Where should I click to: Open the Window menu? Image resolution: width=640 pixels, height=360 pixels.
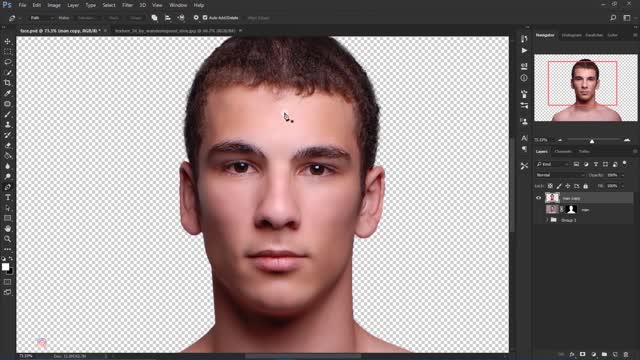178,5
